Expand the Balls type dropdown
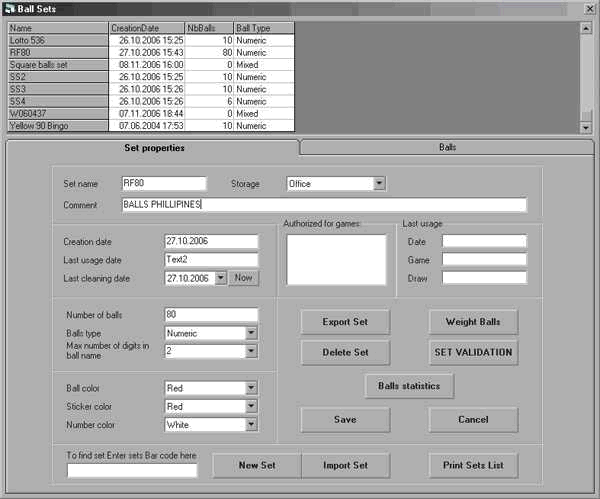 [251, 333]
